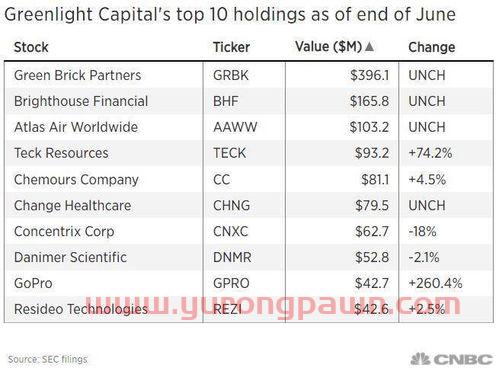Click the Value ($M) column header text
499x371 pixels.
click(x=329, y=47)
